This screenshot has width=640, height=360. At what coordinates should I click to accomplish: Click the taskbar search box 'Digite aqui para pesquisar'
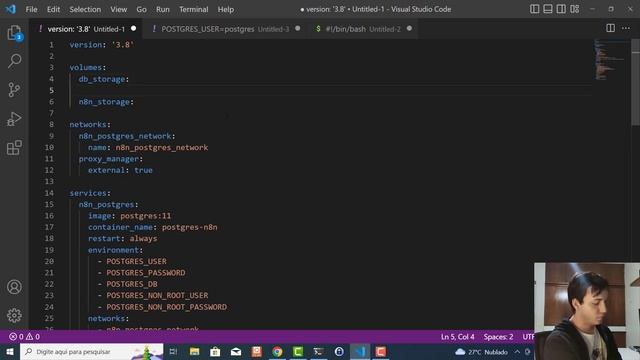pos(91,351)
